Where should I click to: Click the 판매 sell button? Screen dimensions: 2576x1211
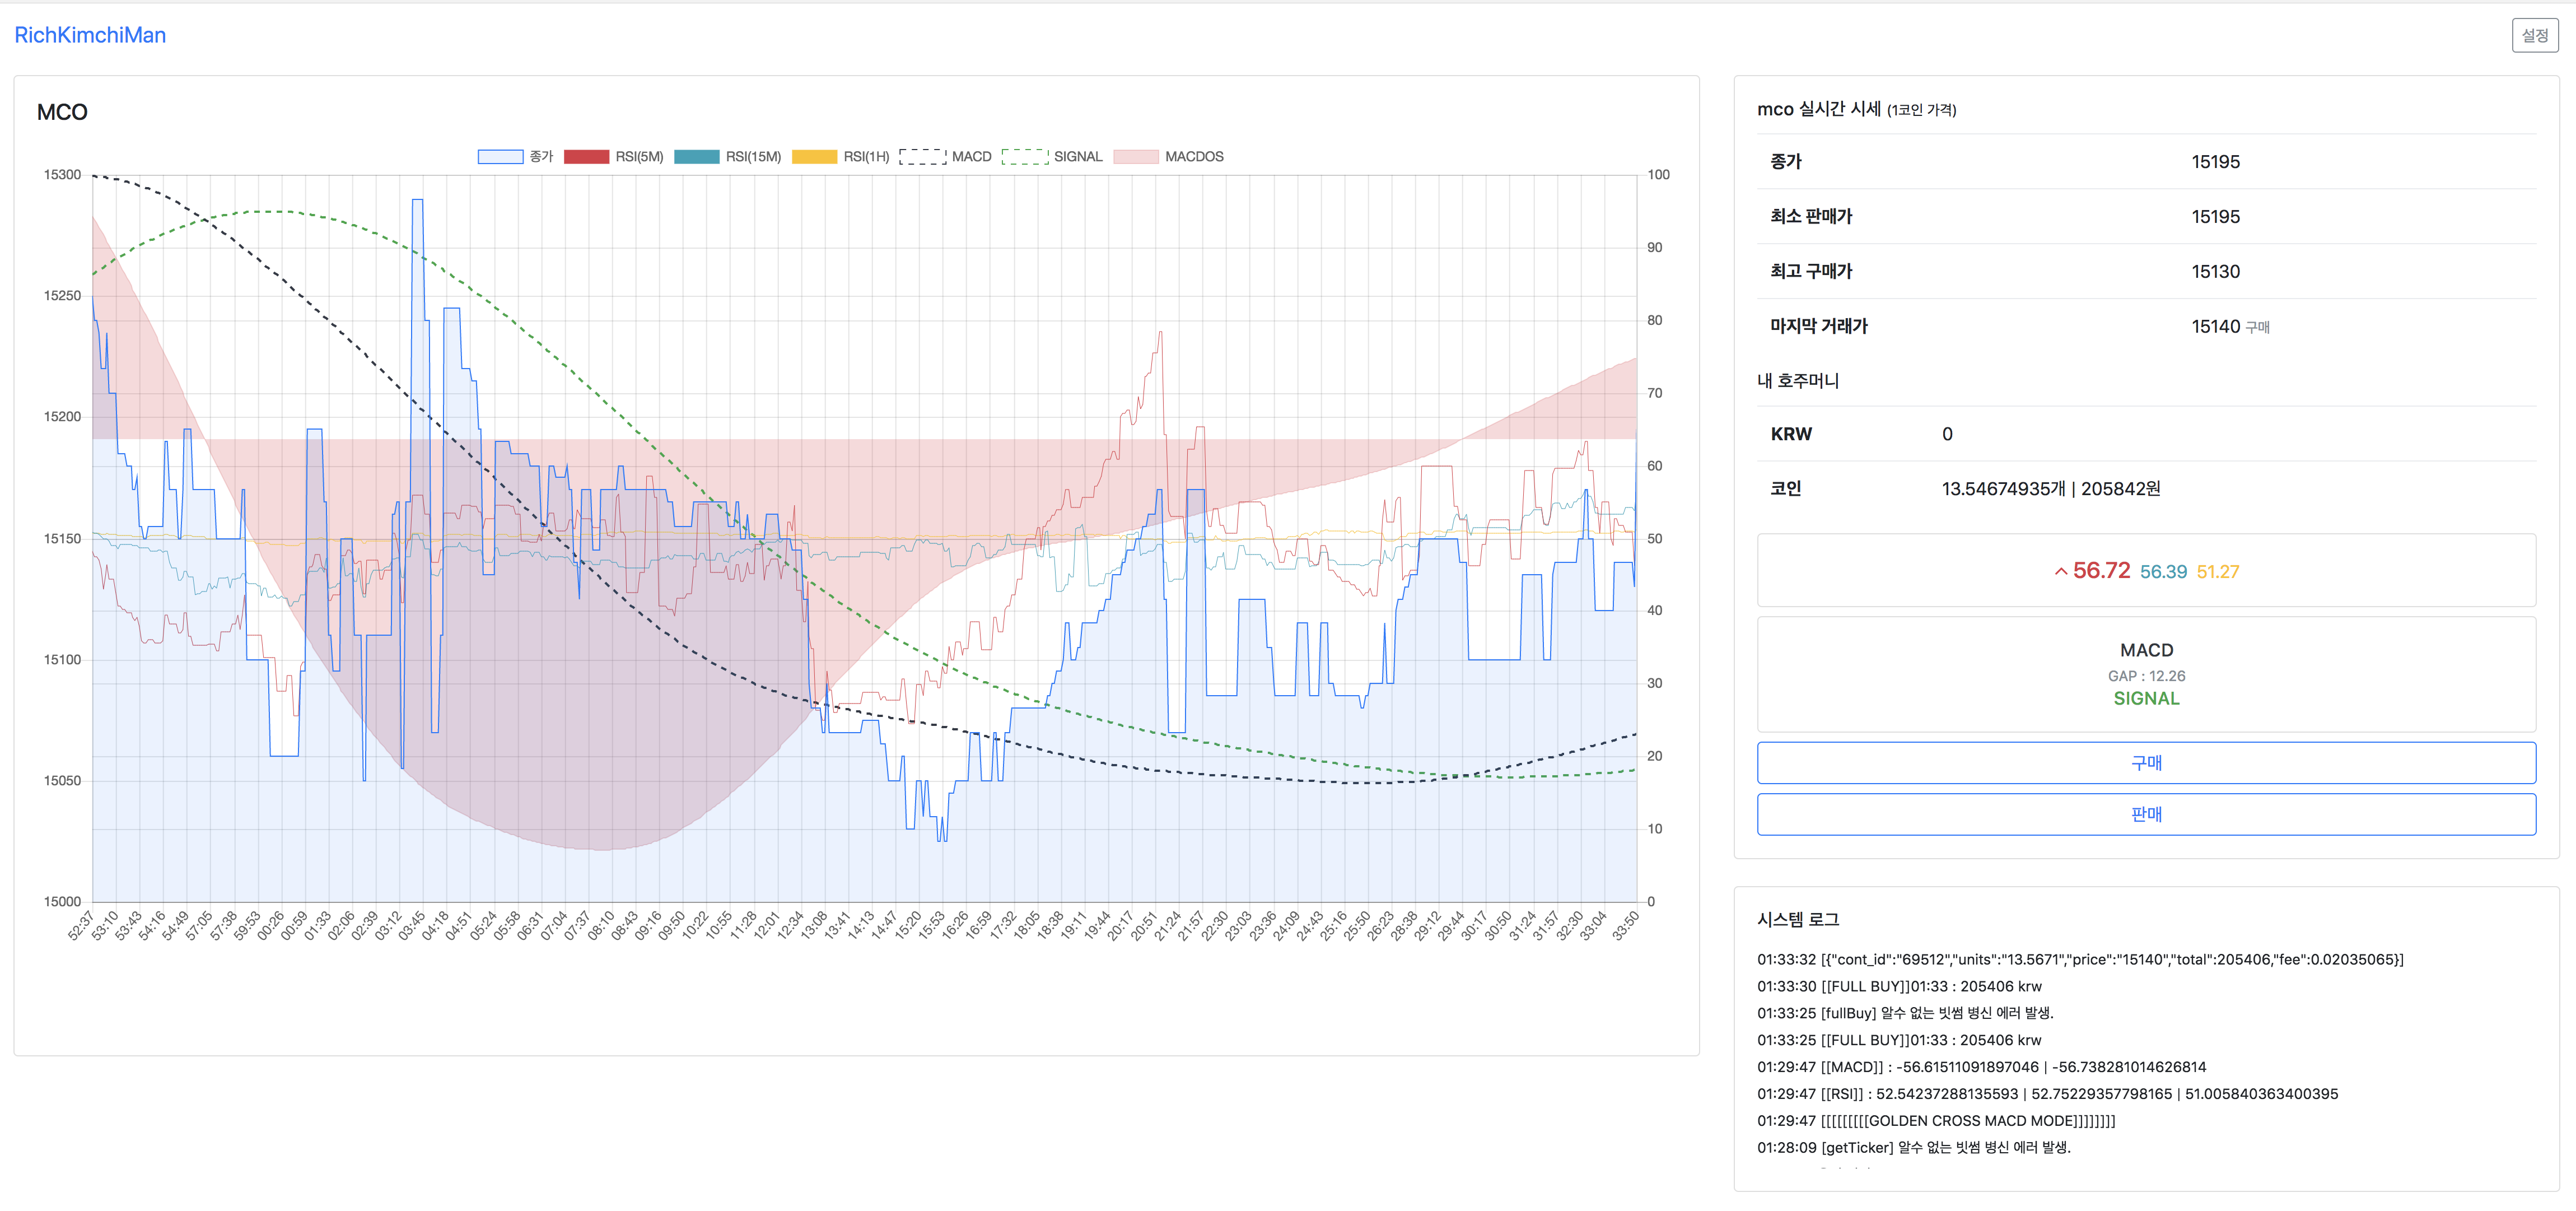tap(2146, 814)
